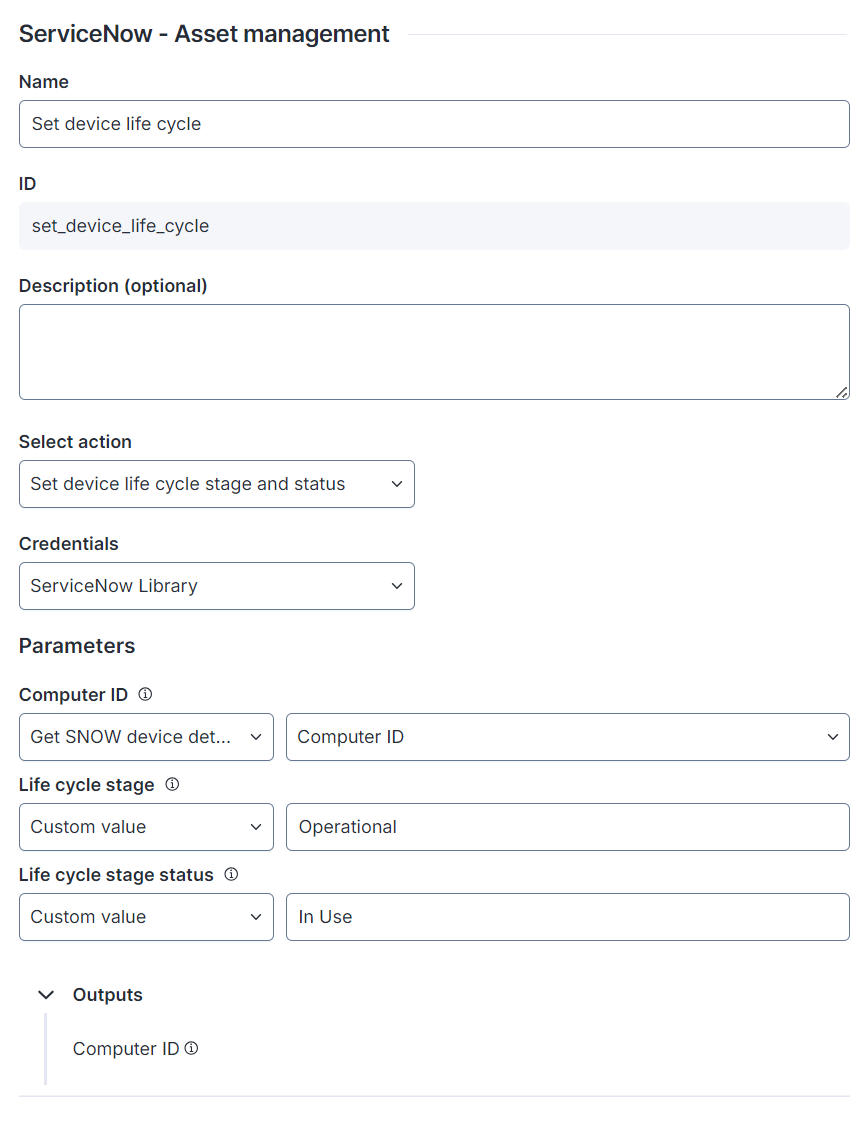Open Life cycle stage Custom value dropdown
The height and width of the screenshot is (1125, 865).
(146, 827)
